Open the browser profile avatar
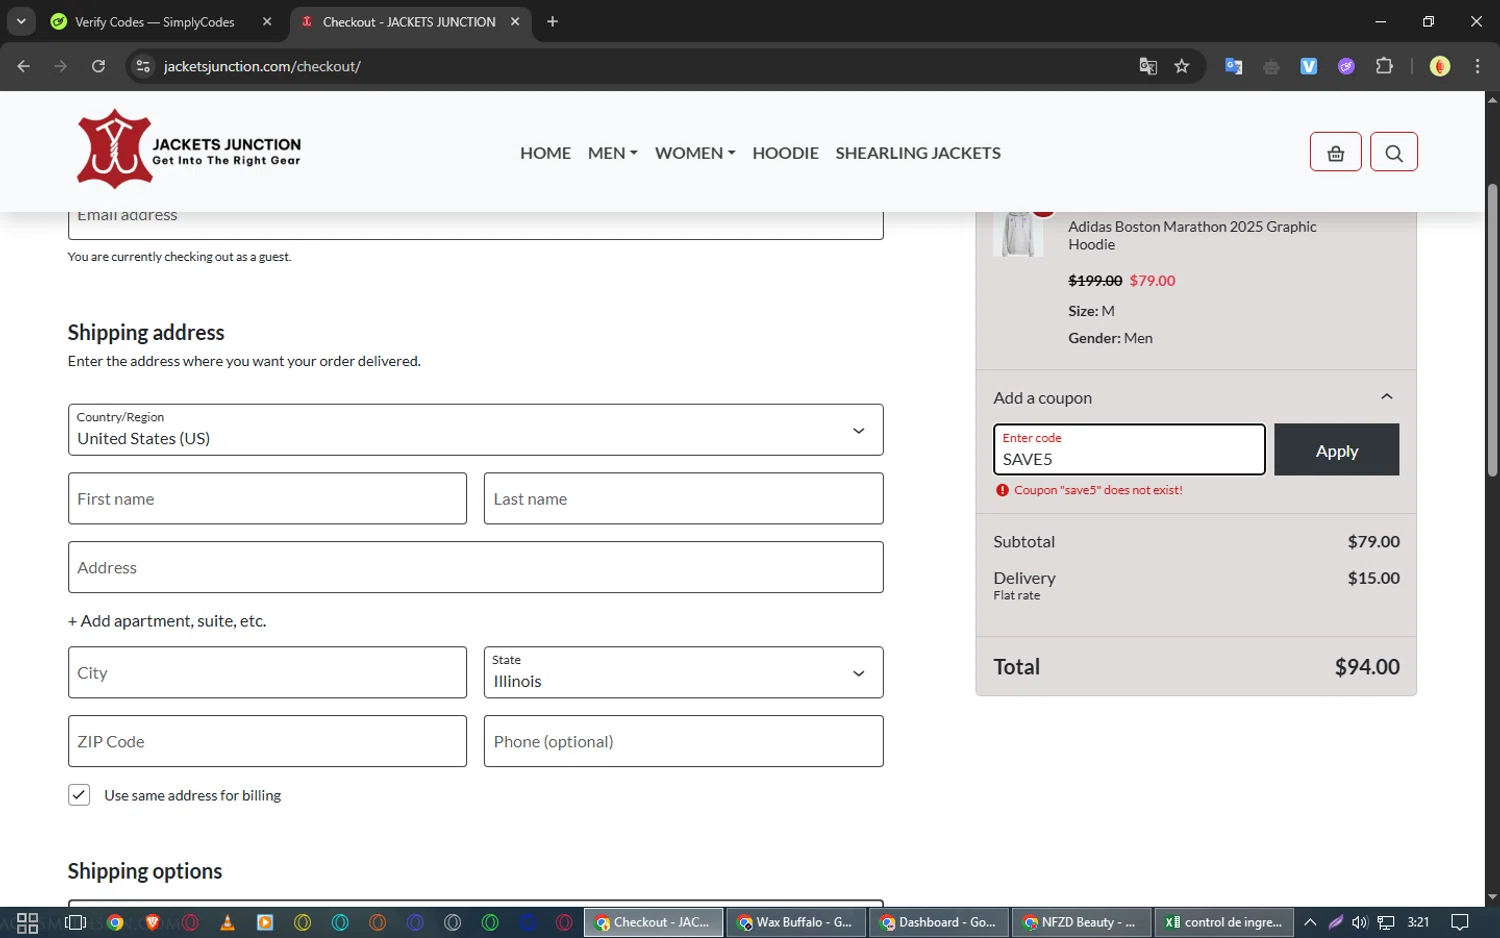 [x=1440, y=66]
